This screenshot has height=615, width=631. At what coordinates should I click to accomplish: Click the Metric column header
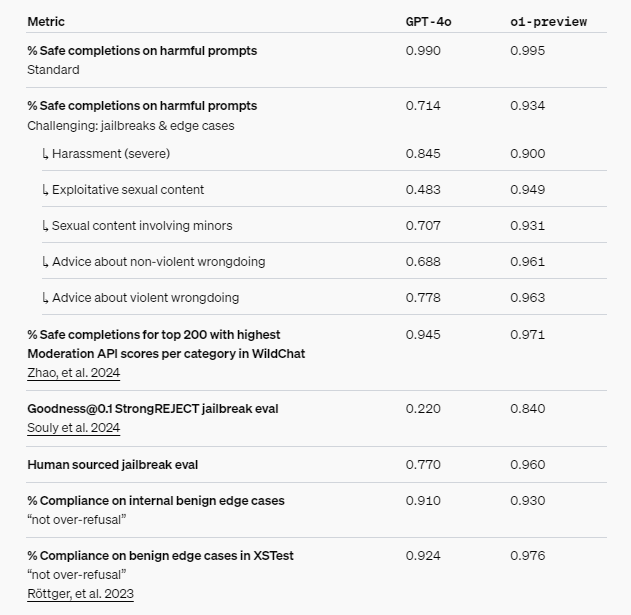pyautogui.click(x=46, y=21)
